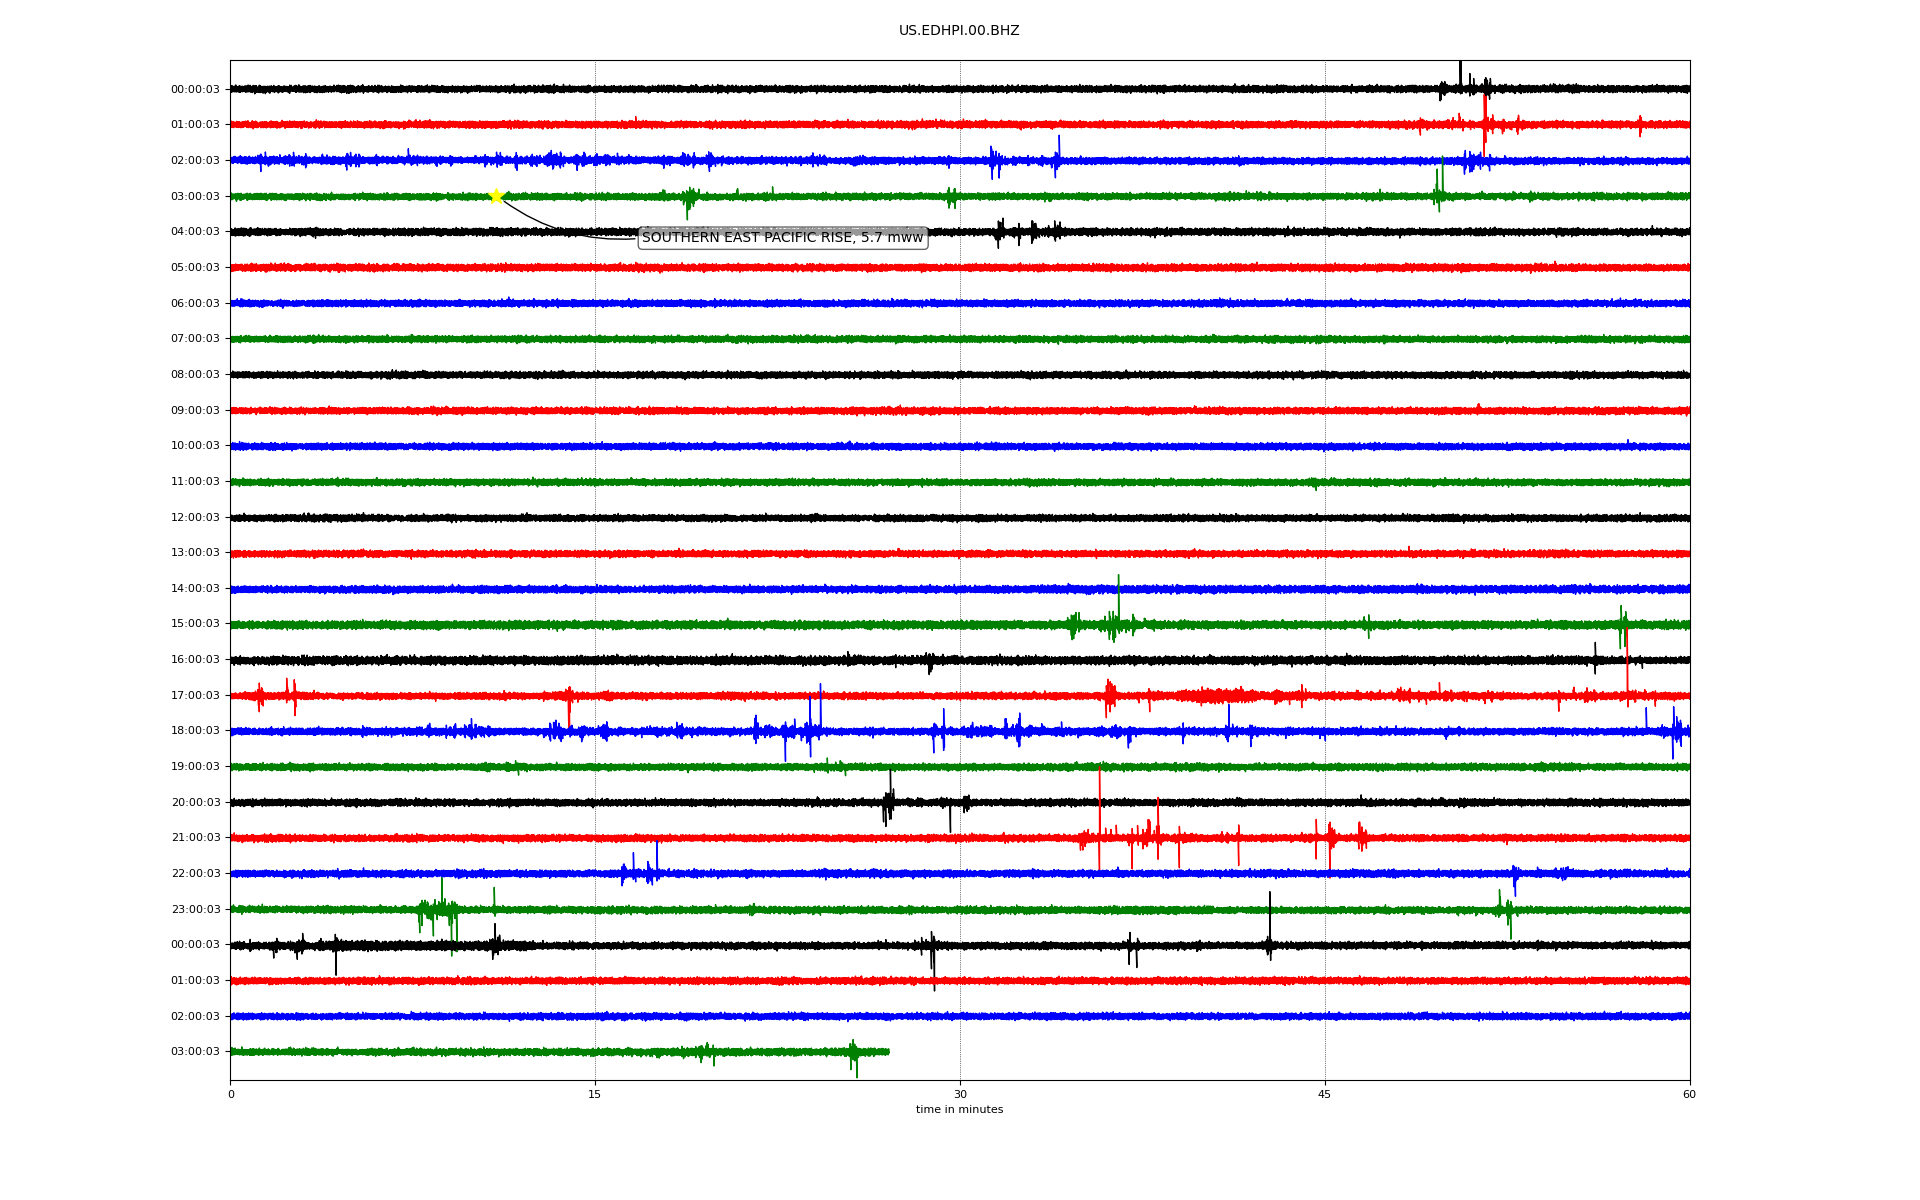Select the x-axis tick label 60
This screenshot has width=1920, height=1200.
1689,1094
